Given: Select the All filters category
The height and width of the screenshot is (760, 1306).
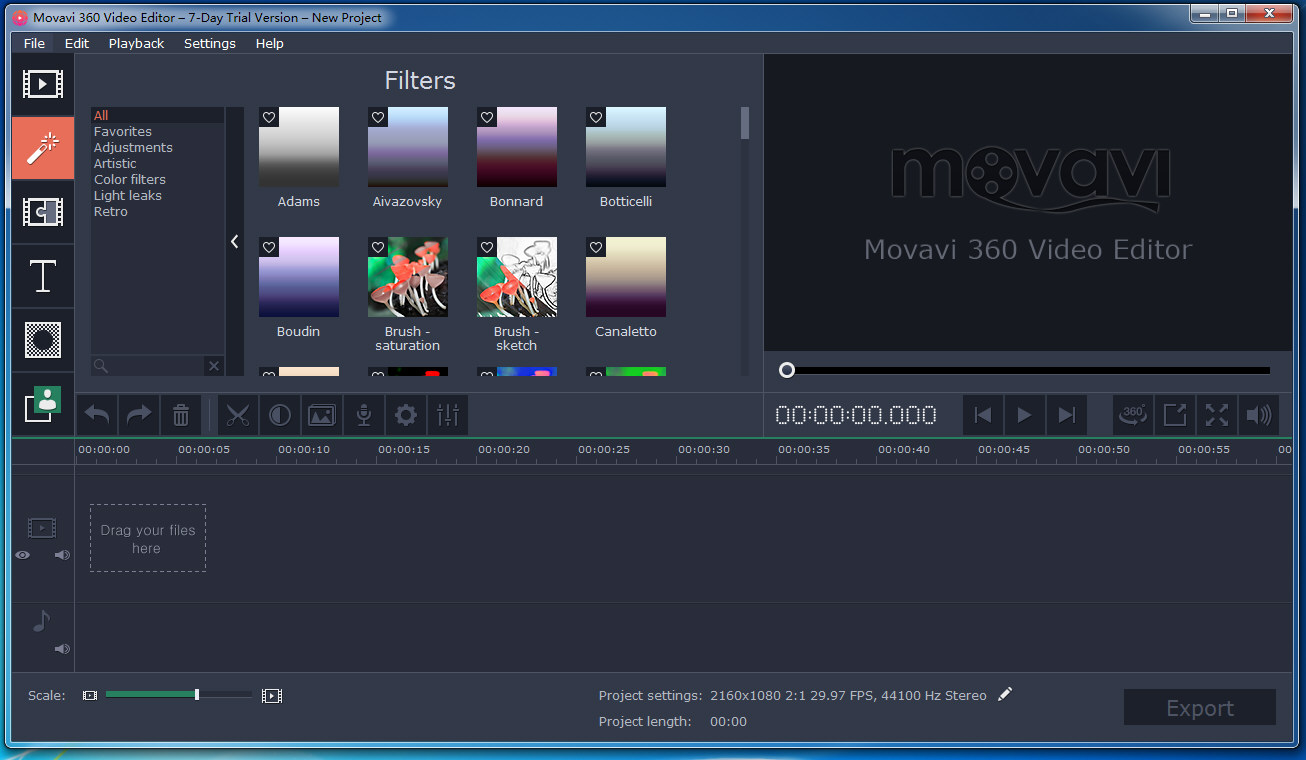Looking at the screenshot, I should pyautogui.click(x=158, y=116).
